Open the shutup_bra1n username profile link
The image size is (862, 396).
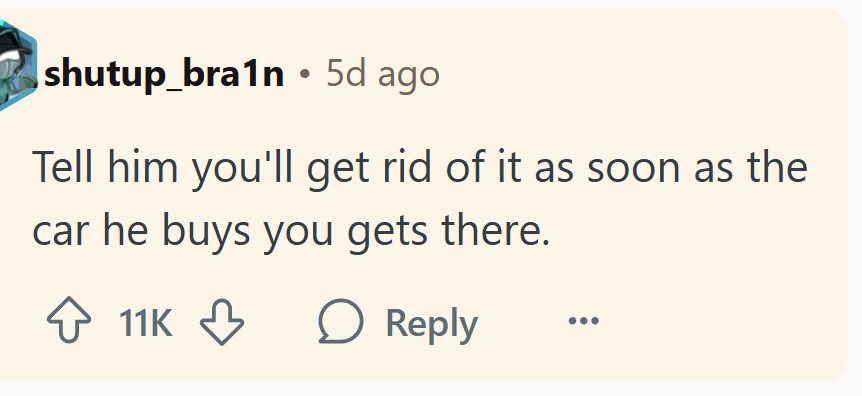[164, 75]
